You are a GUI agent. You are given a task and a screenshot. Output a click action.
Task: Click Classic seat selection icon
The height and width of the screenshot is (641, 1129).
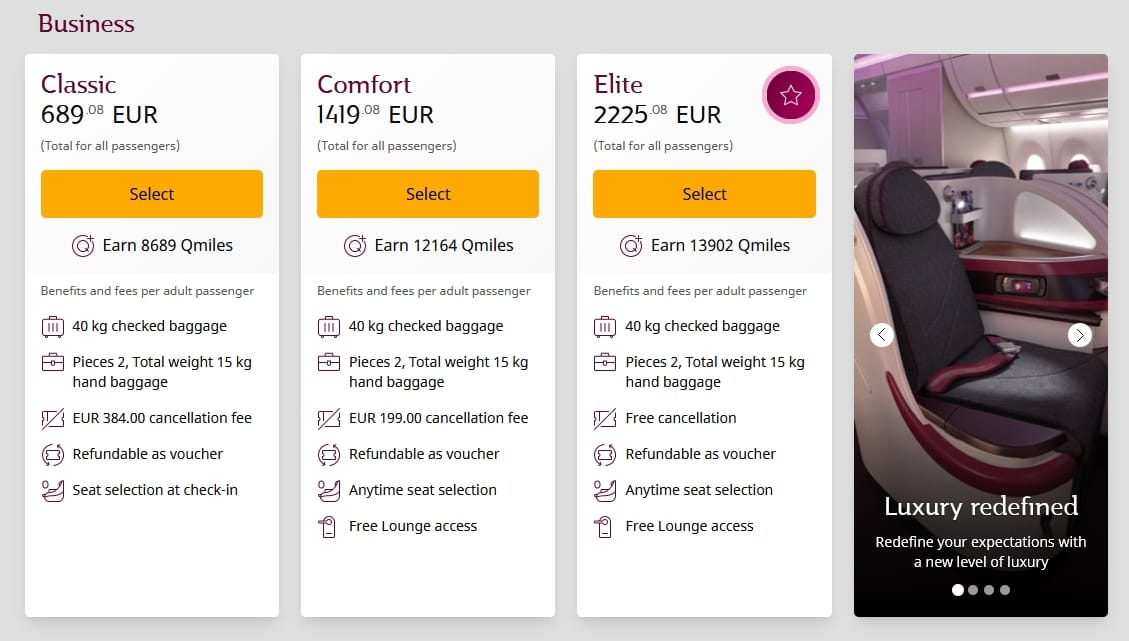click(53, 491)
